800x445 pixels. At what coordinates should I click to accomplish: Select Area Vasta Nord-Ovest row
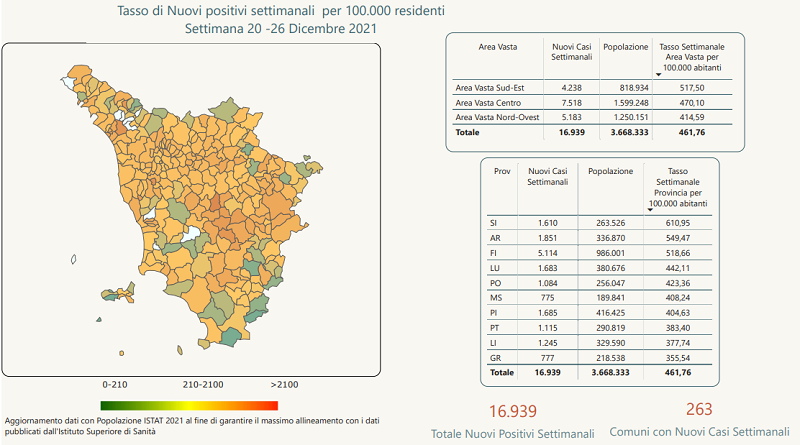point(595,117)
